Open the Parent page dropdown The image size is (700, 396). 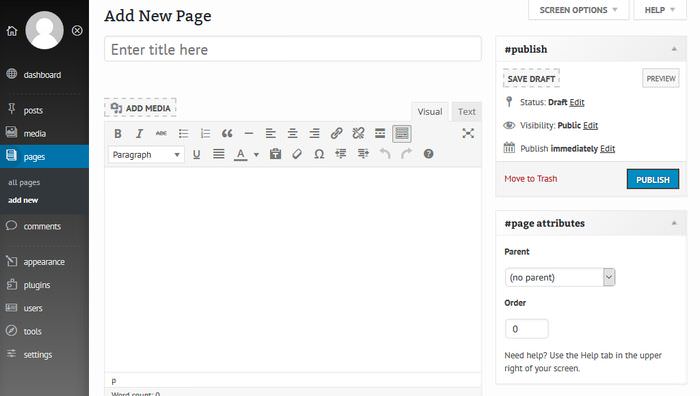click(x=560, y=277)
